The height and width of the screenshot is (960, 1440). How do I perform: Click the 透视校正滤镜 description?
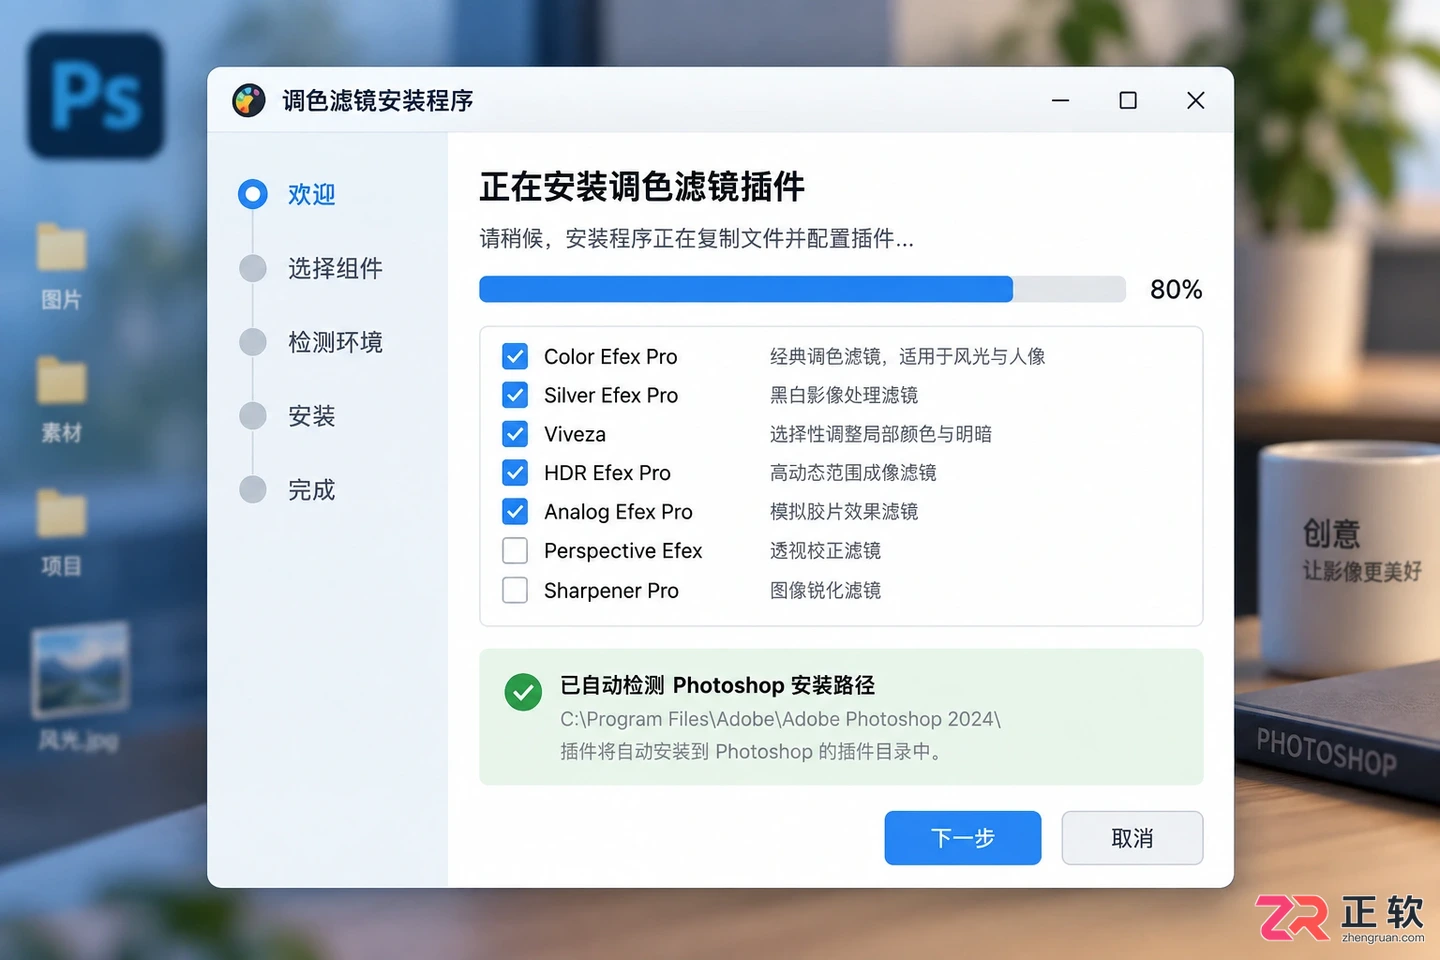tap(825, 550)
